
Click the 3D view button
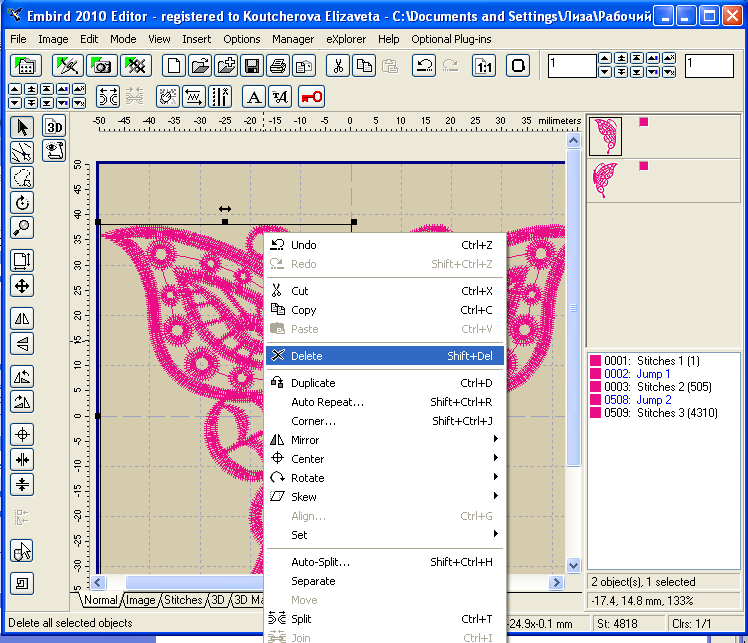[54, 127]
